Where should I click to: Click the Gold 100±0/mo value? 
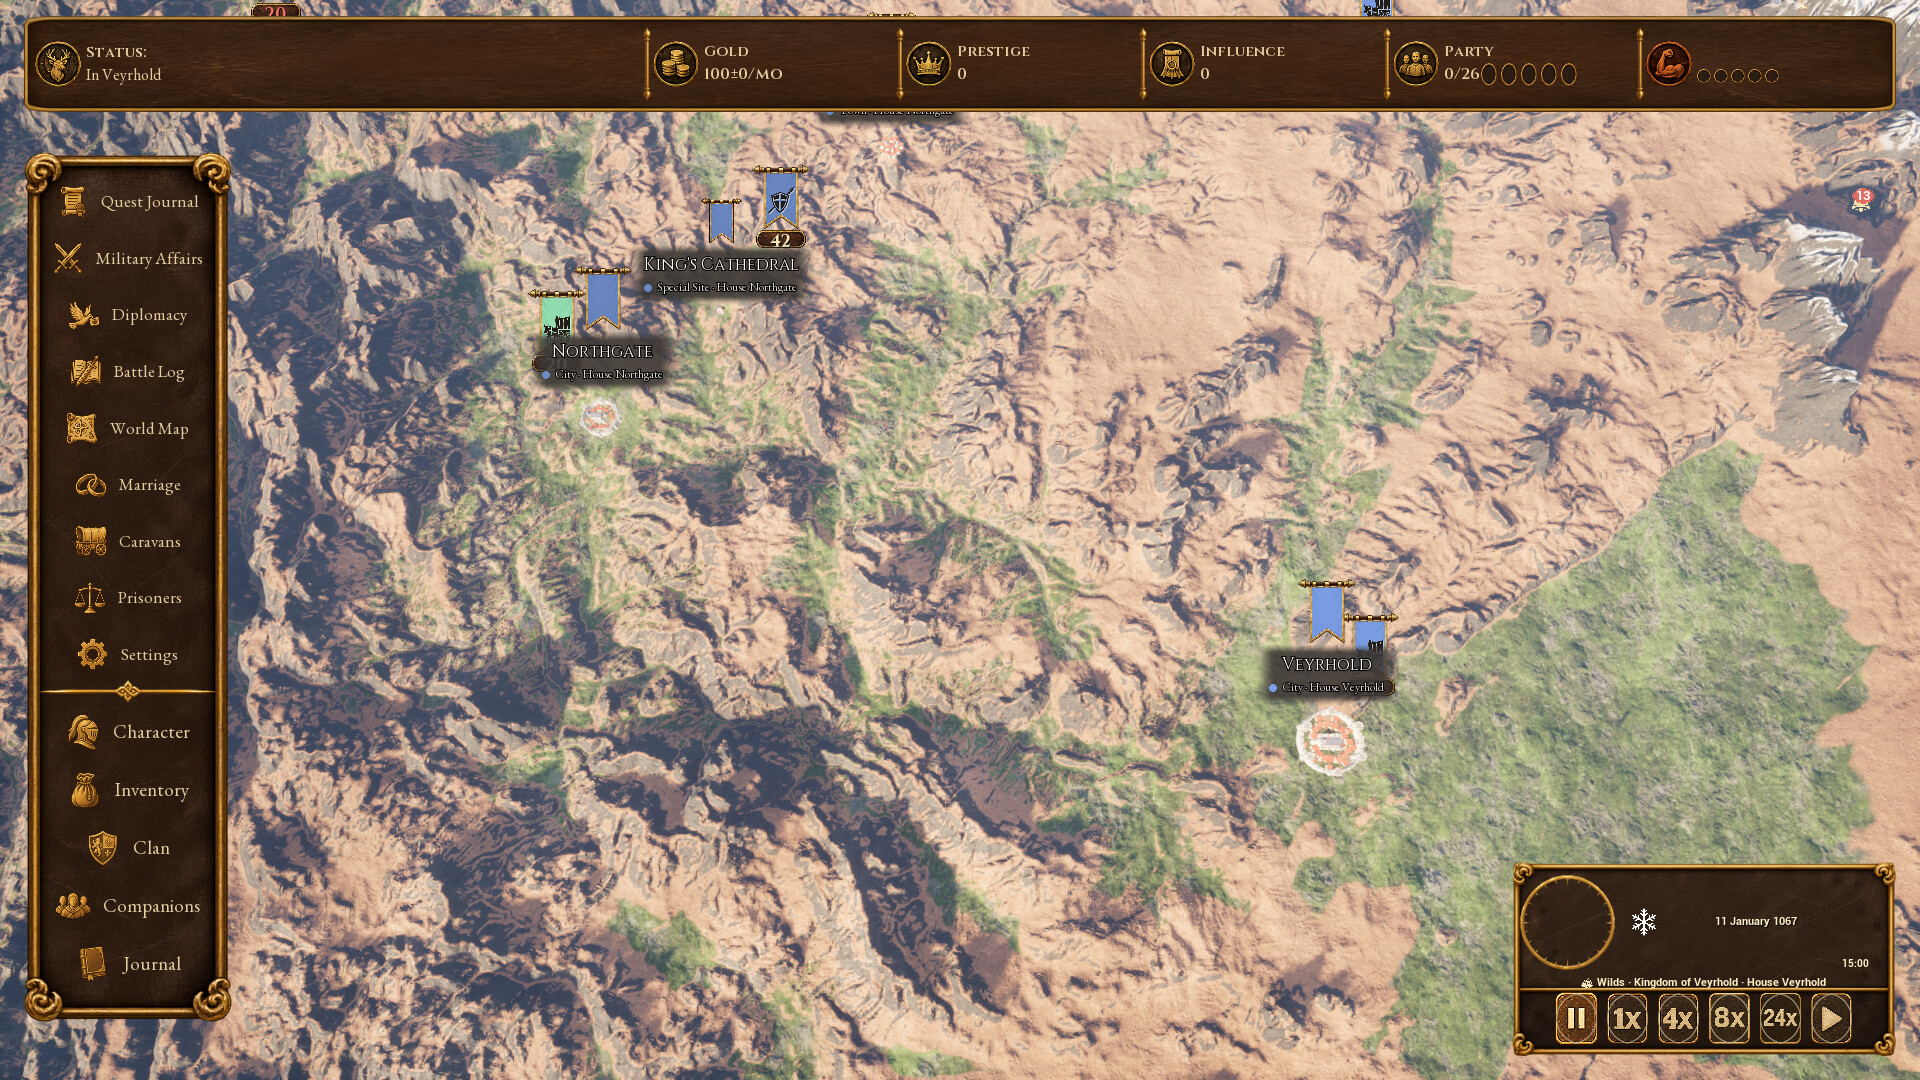[x=743, y=75]
